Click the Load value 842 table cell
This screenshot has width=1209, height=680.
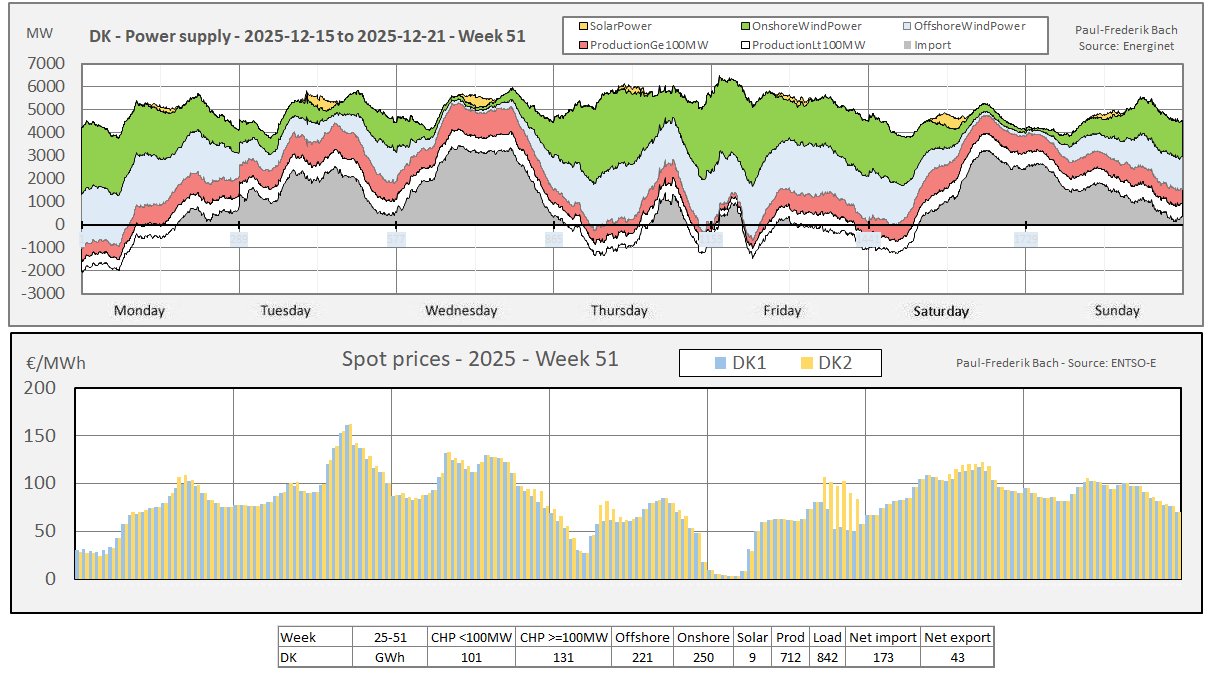coord(827,657)
